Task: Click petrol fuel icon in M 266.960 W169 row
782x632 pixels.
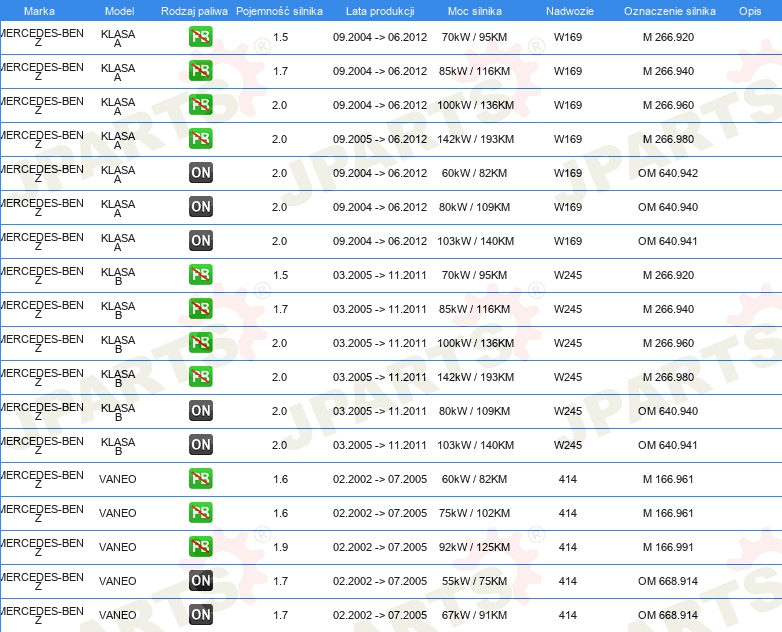Action: (x=200, y=104)
